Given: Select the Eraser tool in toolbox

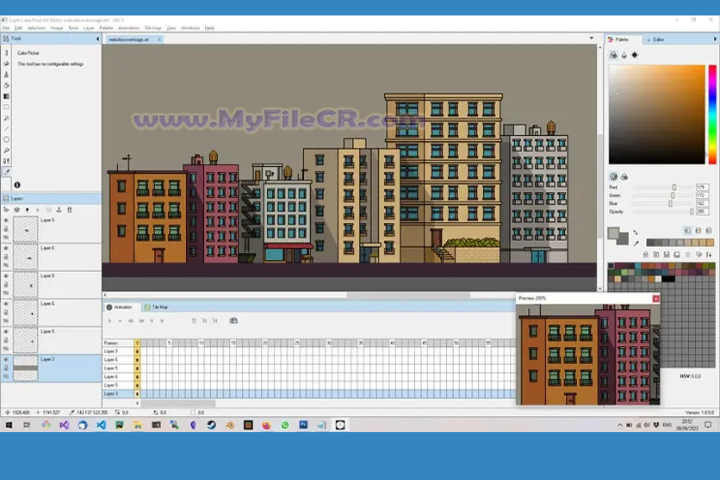Looking at the screenshot, I should [6, 64].
